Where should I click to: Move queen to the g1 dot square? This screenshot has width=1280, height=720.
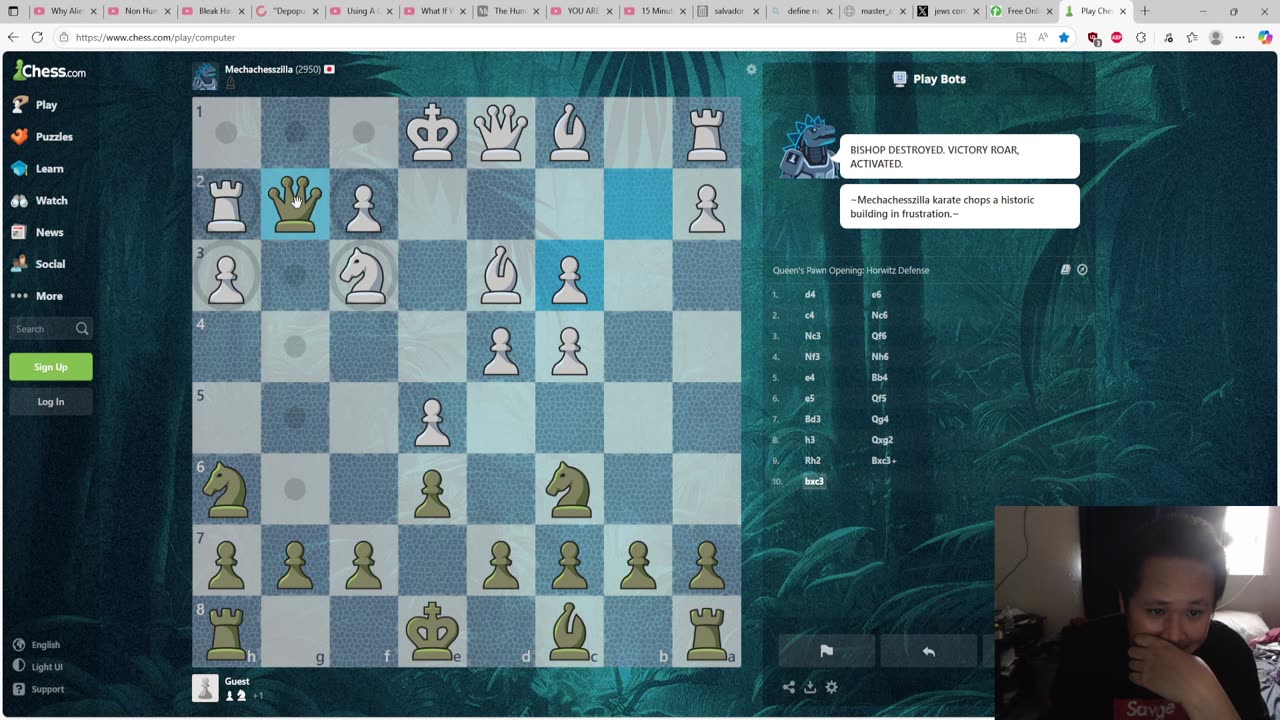(295, 132)
